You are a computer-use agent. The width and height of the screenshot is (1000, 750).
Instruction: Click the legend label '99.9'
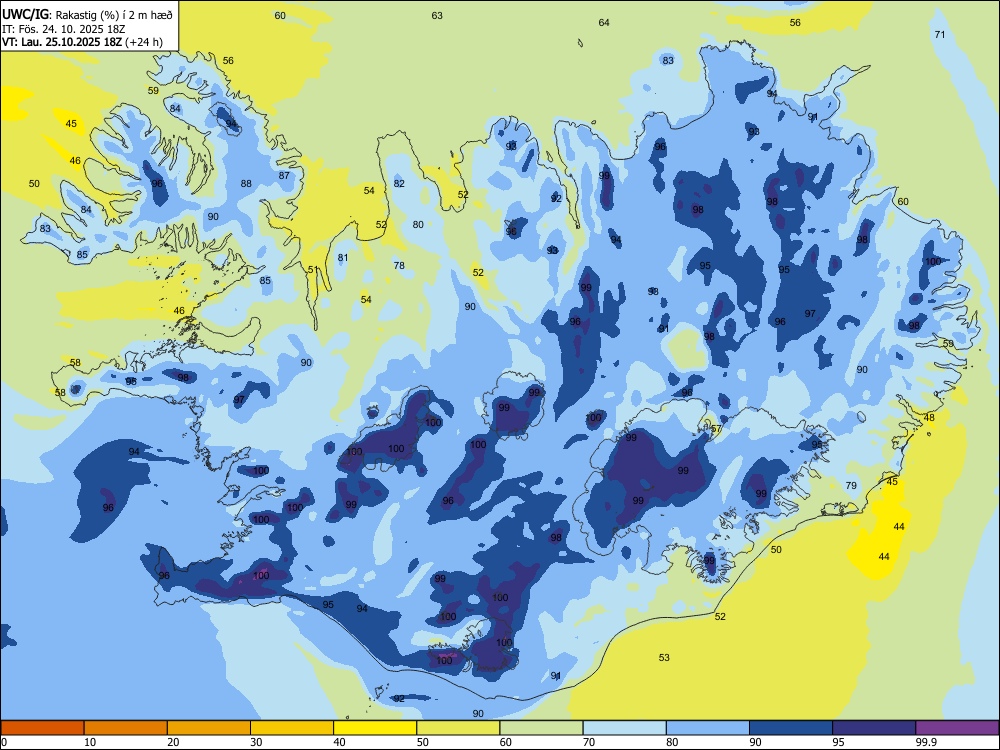coord(925,742)
